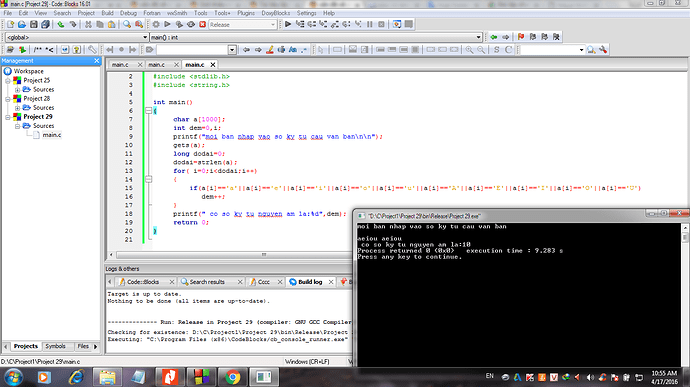This screenshot has height=387, width=690.
Task: Click the green Jump back arrow
Action: coord(494,37)
